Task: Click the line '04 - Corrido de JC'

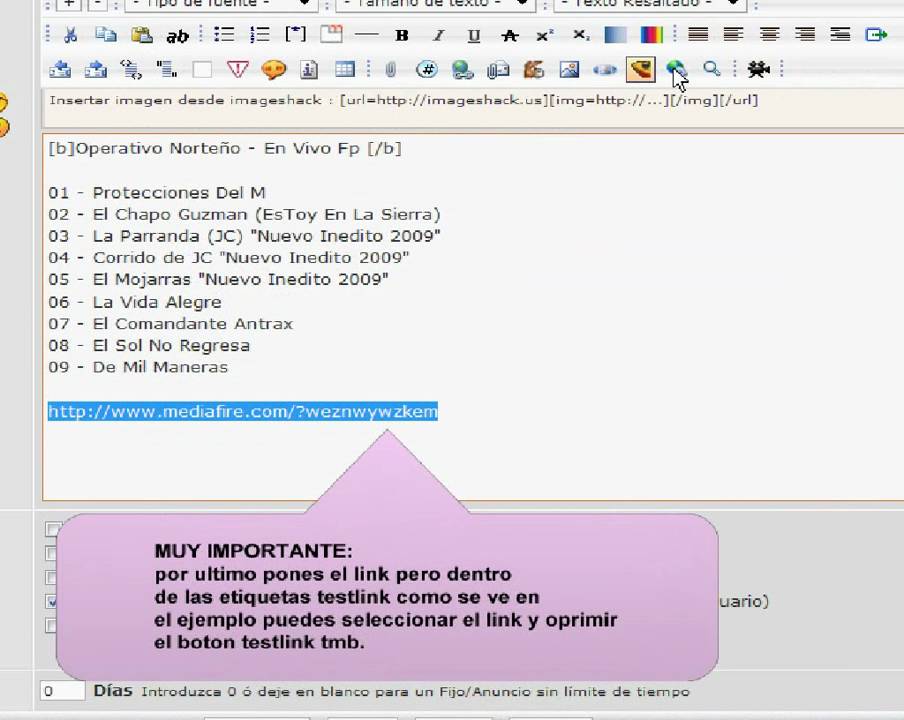Action: (x=229, y=258)
